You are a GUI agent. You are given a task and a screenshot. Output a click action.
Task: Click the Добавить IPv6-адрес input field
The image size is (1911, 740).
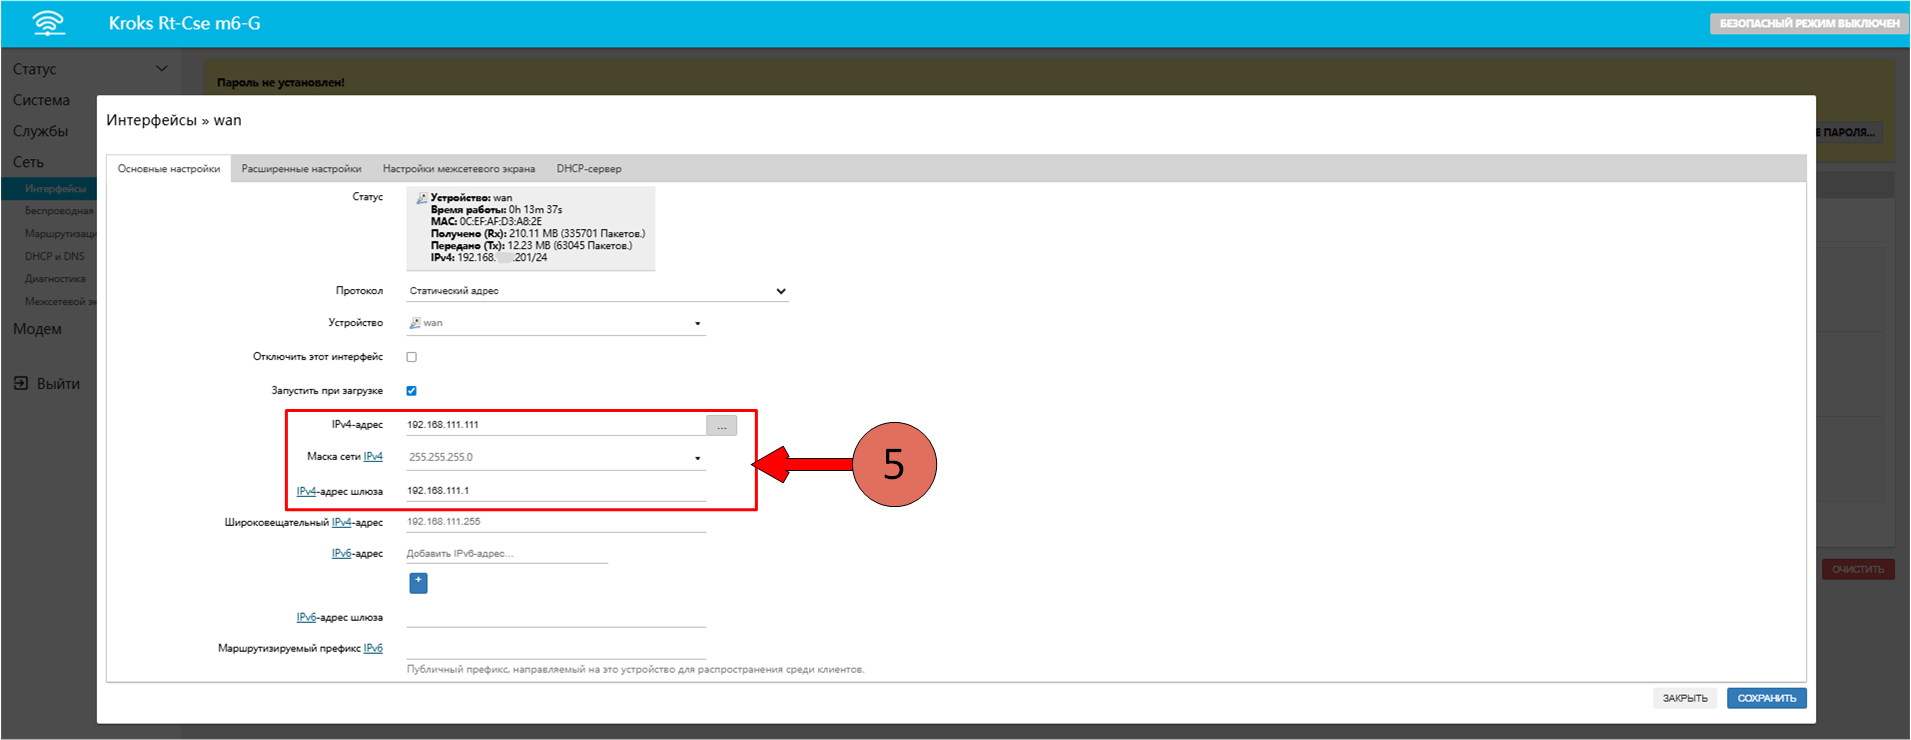click(x=506, y=554)
